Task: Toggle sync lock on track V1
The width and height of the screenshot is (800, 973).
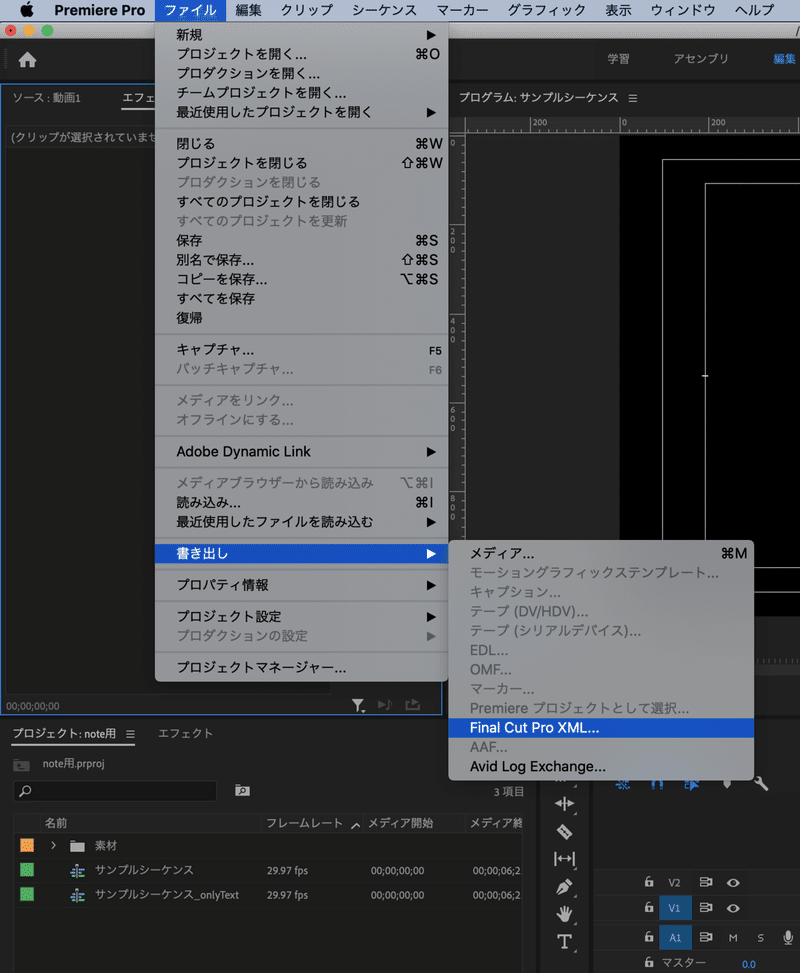Action: point(706,907)
